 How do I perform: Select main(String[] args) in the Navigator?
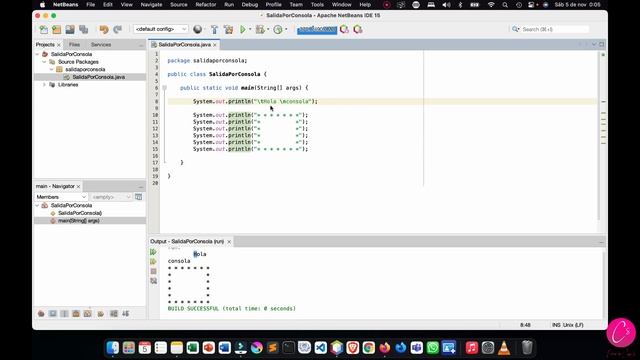78,221
